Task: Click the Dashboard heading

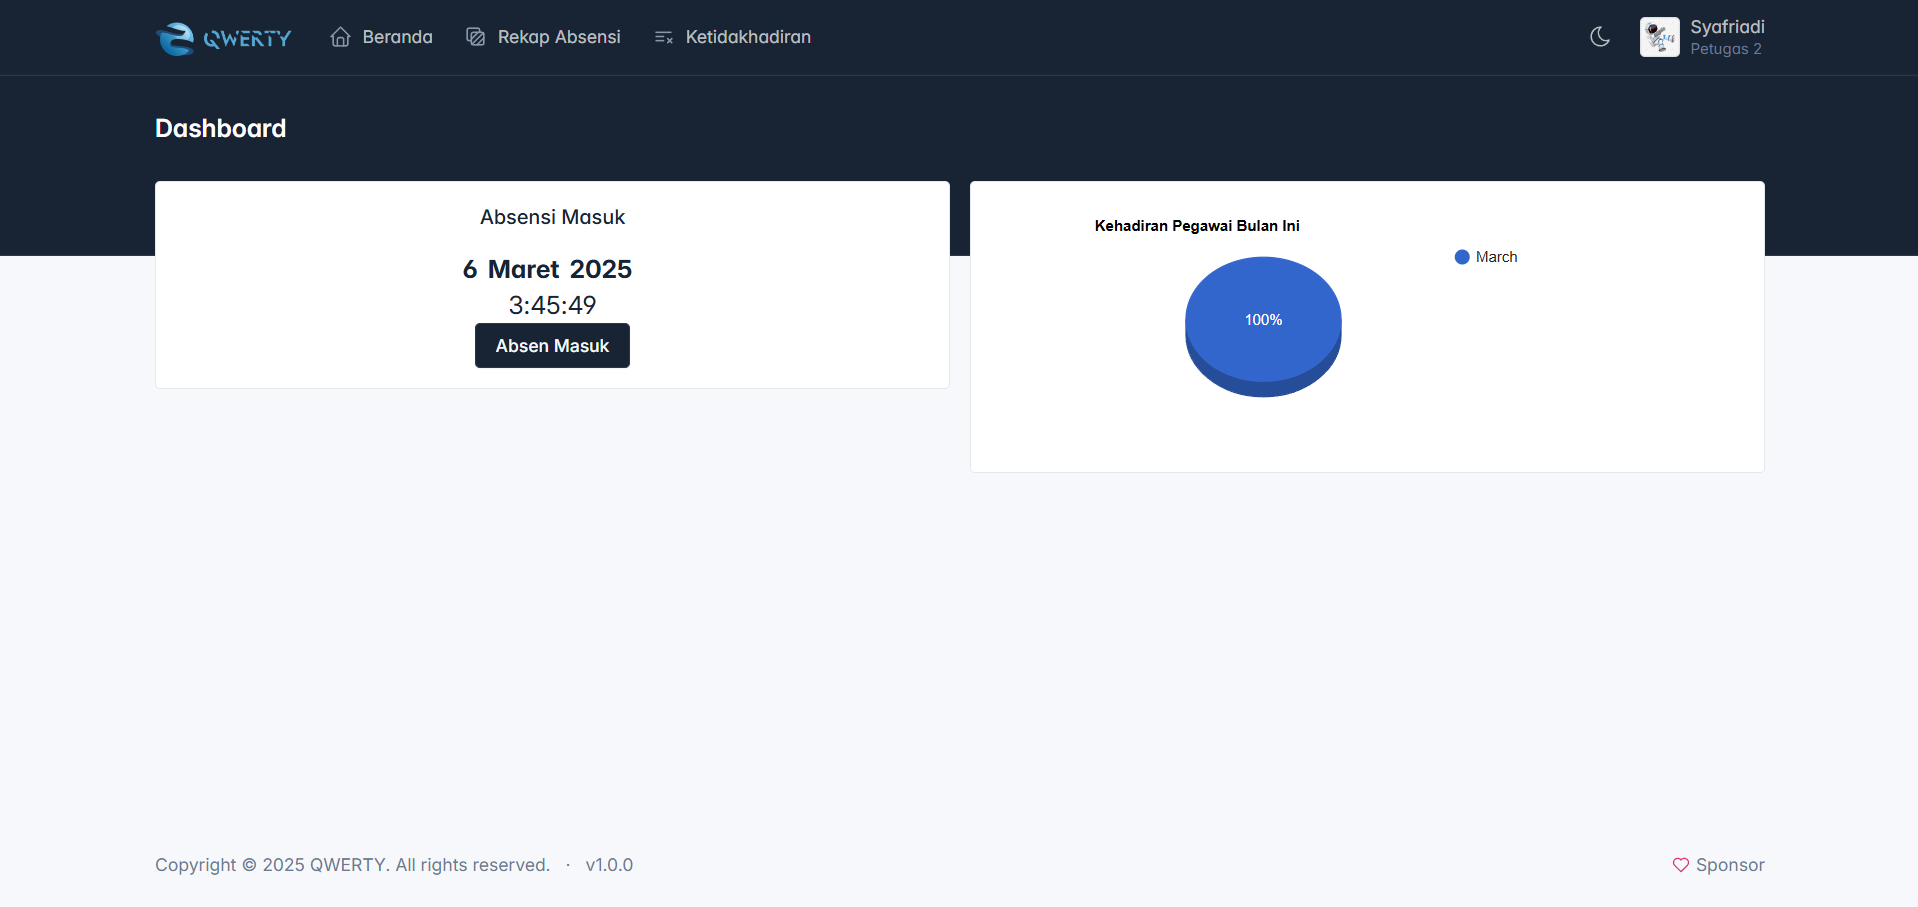Action: pyautogui.click(x=221, y=128)
